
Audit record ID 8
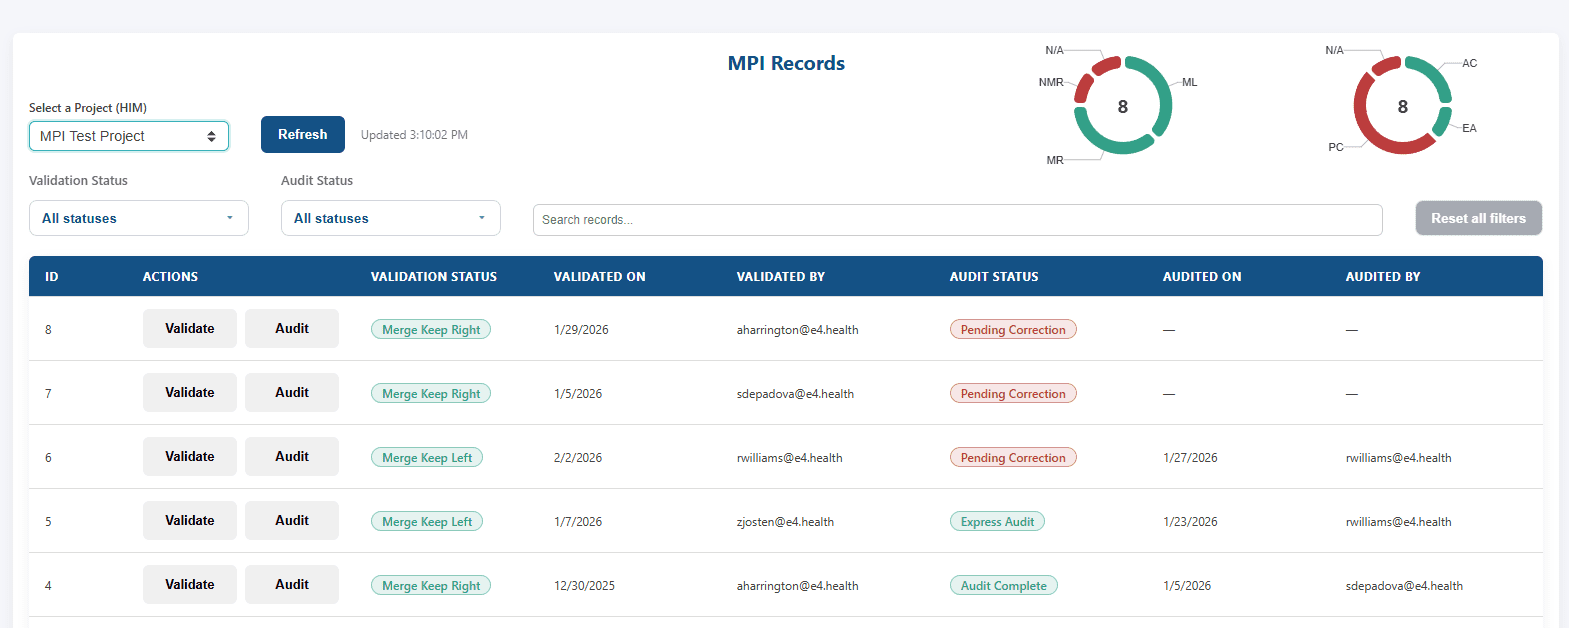point(292,328)
